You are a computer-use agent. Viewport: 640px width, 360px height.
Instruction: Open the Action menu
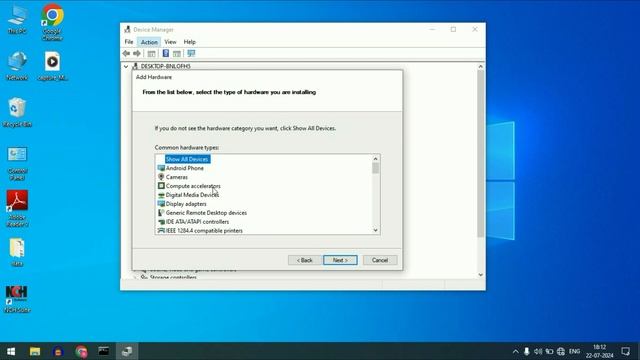point(149,42)
